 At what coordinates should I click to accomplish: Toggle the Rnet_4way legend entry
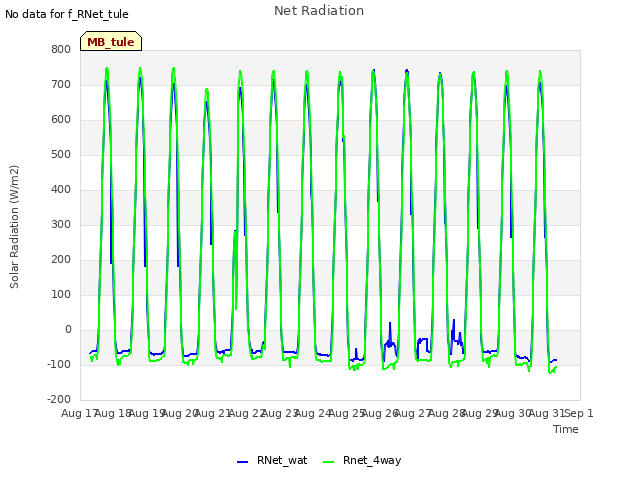[362, 460]
